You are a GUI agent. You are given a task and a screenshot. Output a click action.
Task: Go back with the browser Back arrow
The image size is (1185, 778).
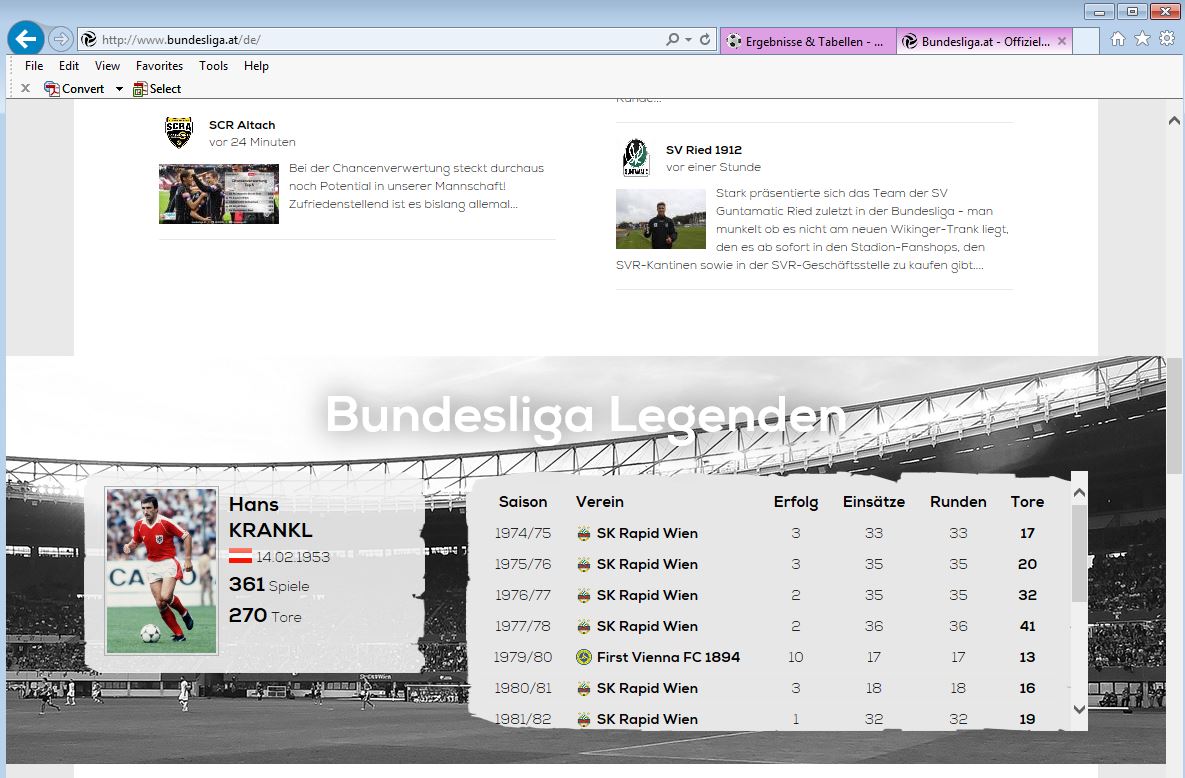26,39
